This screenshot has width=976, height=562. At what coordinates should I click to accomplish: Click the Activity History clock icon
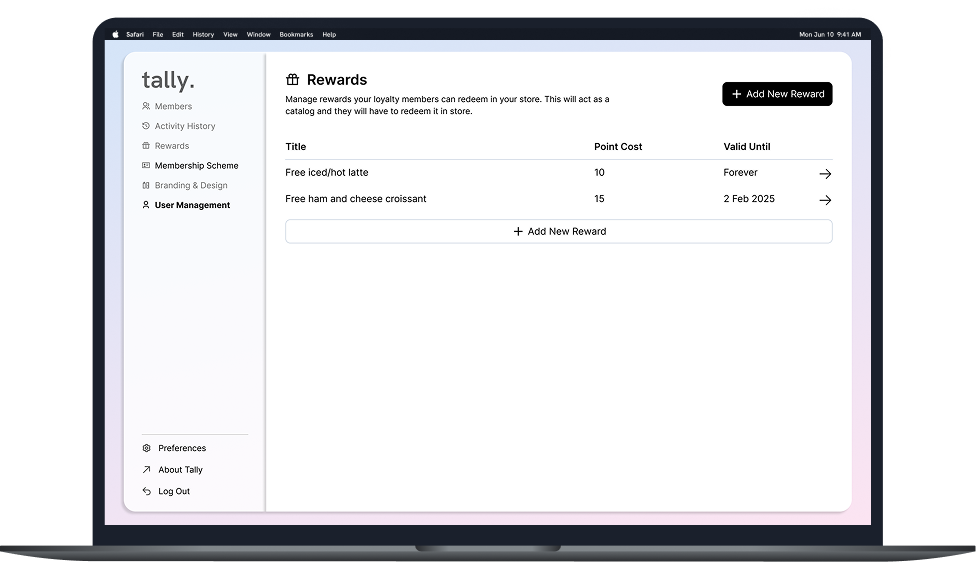coord(146,126)
